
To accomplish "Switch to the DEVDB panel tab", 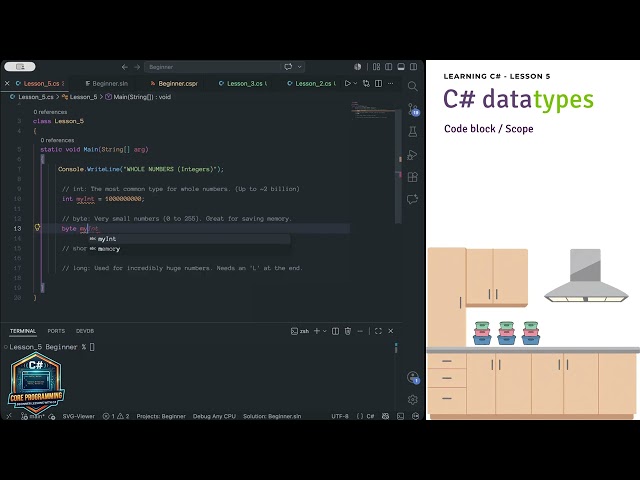I will click(85, 331).
